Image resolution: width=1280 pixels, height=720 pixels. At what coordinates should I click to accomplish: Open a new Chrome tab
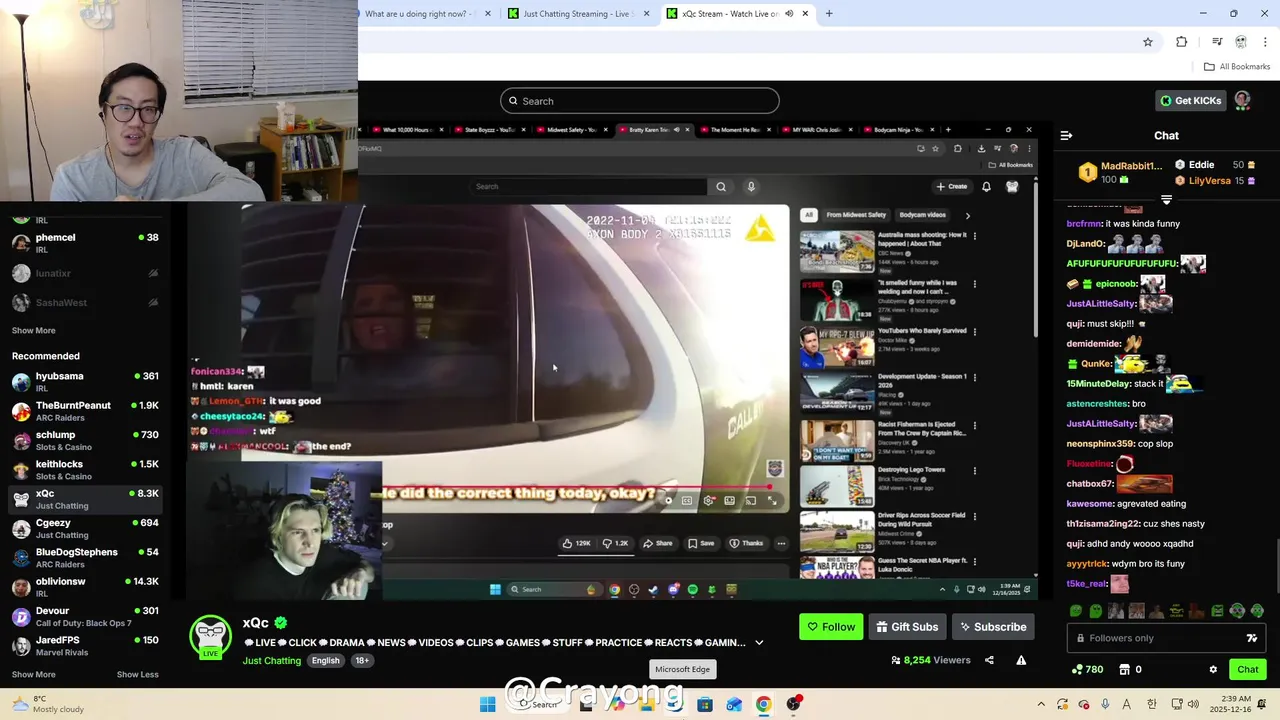(x=829, y=14)
